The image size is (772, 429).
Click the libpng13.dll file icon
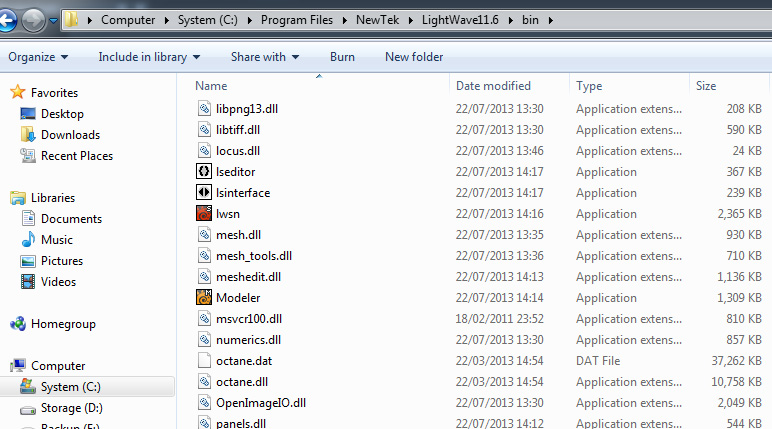[x=204, y=108]
